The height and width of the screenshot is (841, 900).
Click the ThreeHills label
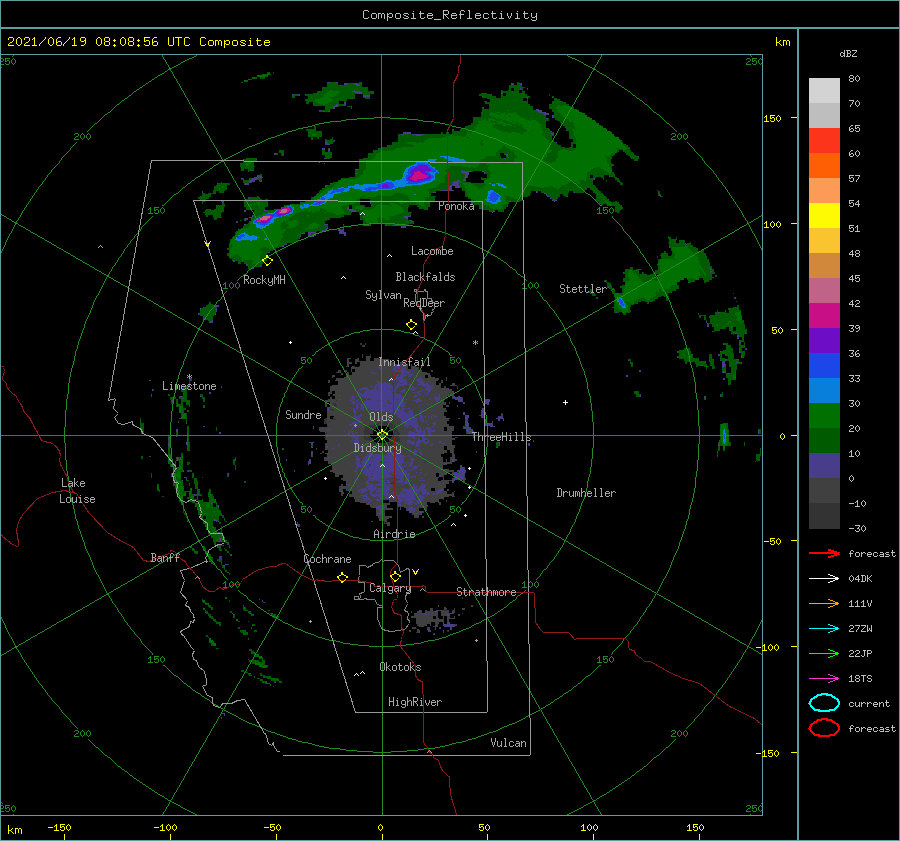coord(502,437)
